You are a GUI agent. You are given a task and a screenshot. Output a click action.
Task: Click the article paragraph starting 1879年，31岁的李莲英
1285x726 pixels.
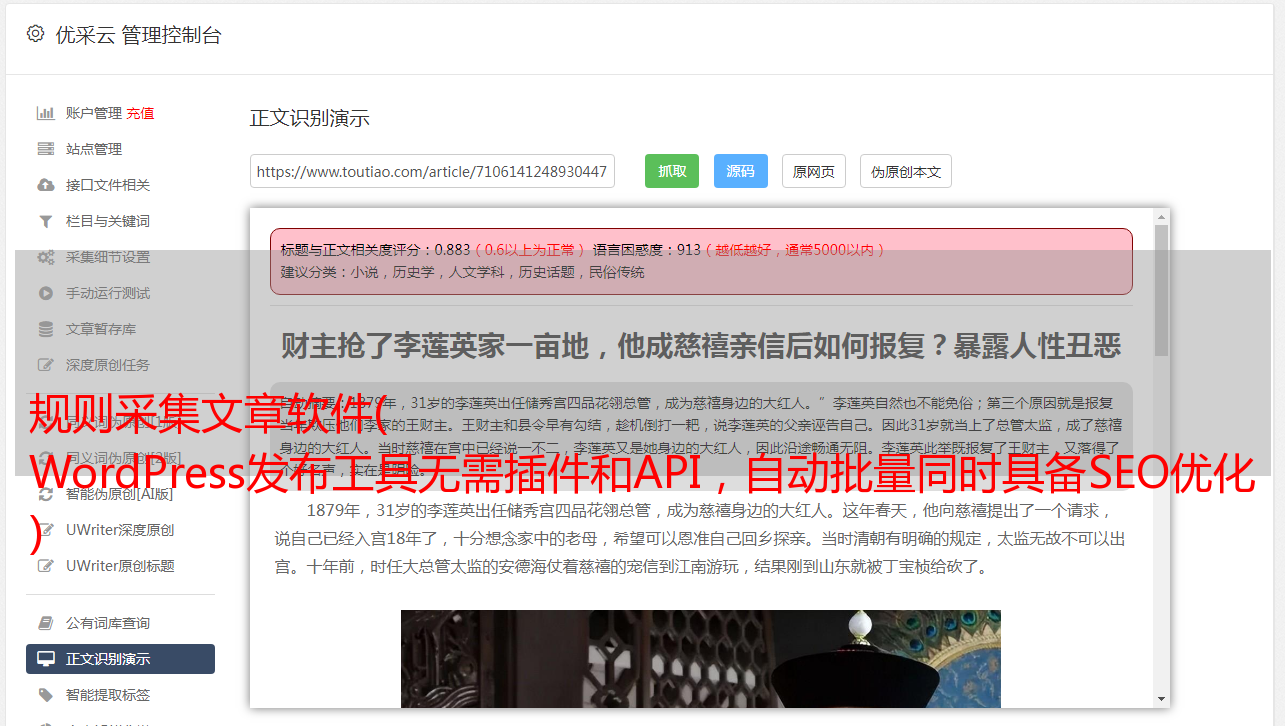pos(701,538)
